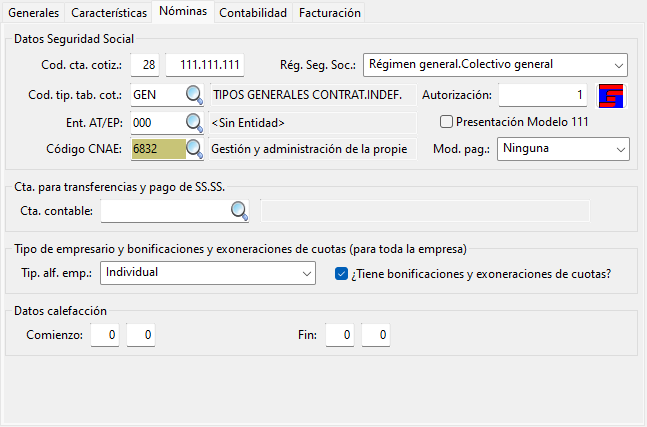Select the Características tab

tap(109, 13)
